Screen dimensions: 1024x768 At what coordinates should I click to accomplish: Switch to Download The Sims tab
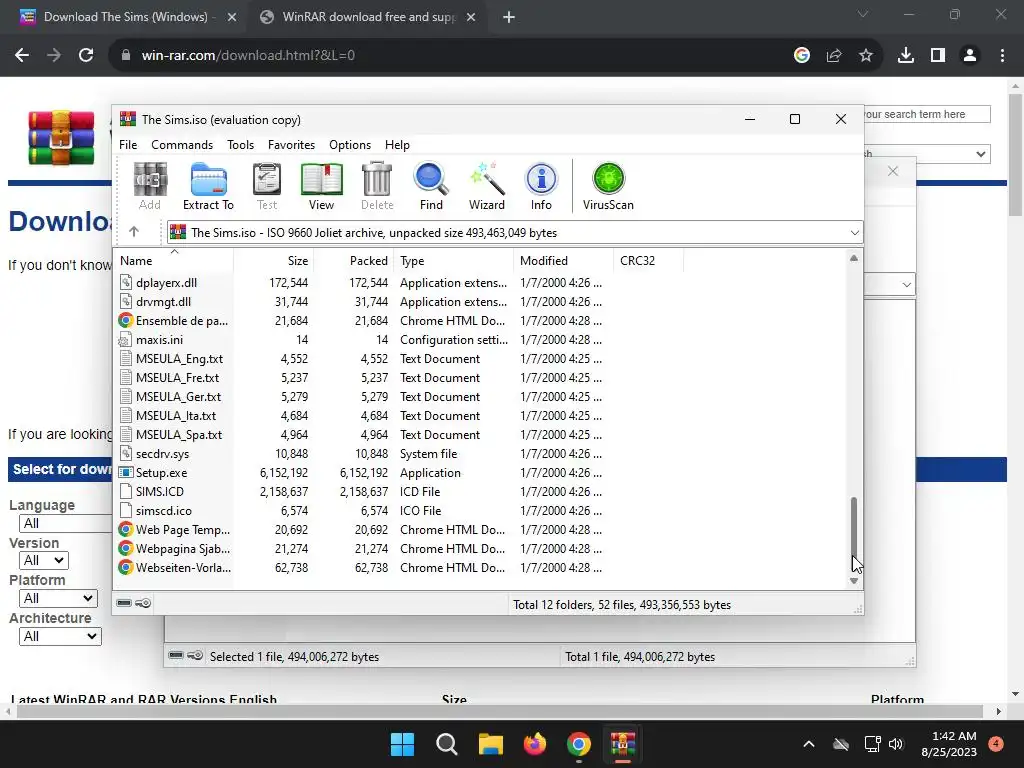click(125, 17)
